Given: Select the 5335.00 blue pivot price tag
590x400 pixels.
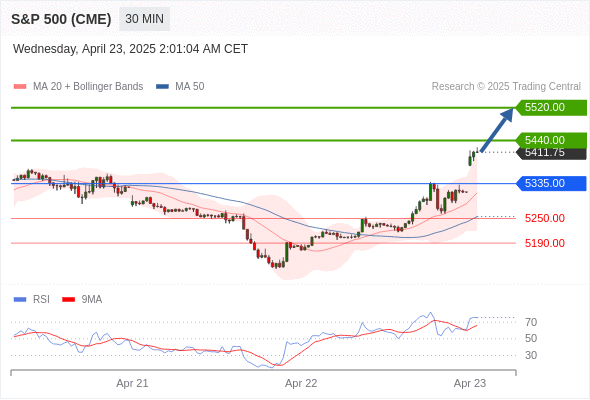Looking at the screenshot, I should coord(551,183).
